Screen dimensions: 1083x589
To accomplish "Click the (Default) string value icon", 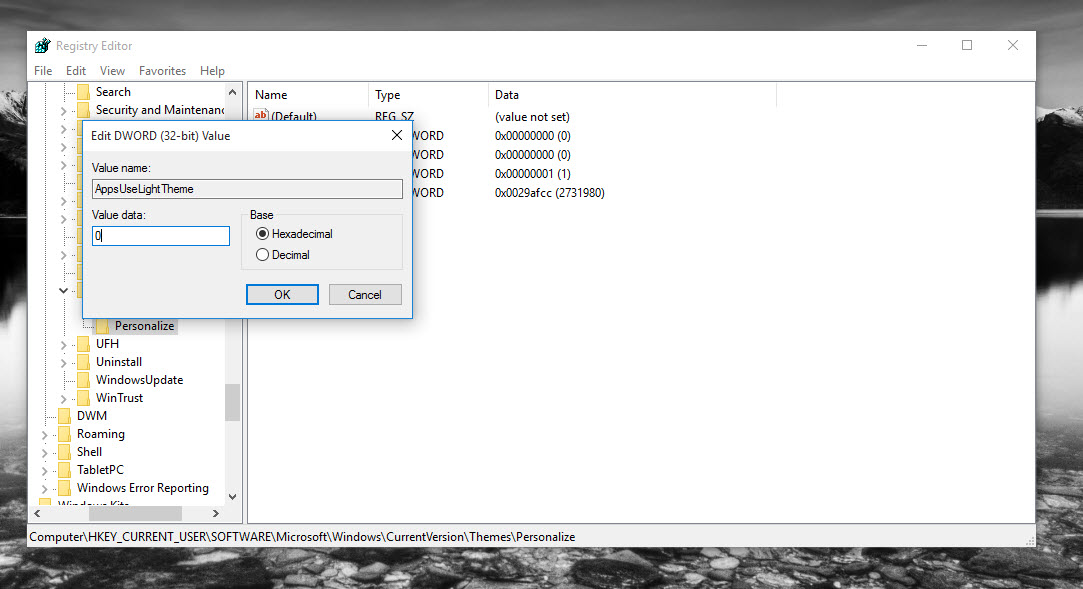I will pyautogui.click(x=260, y=115).
